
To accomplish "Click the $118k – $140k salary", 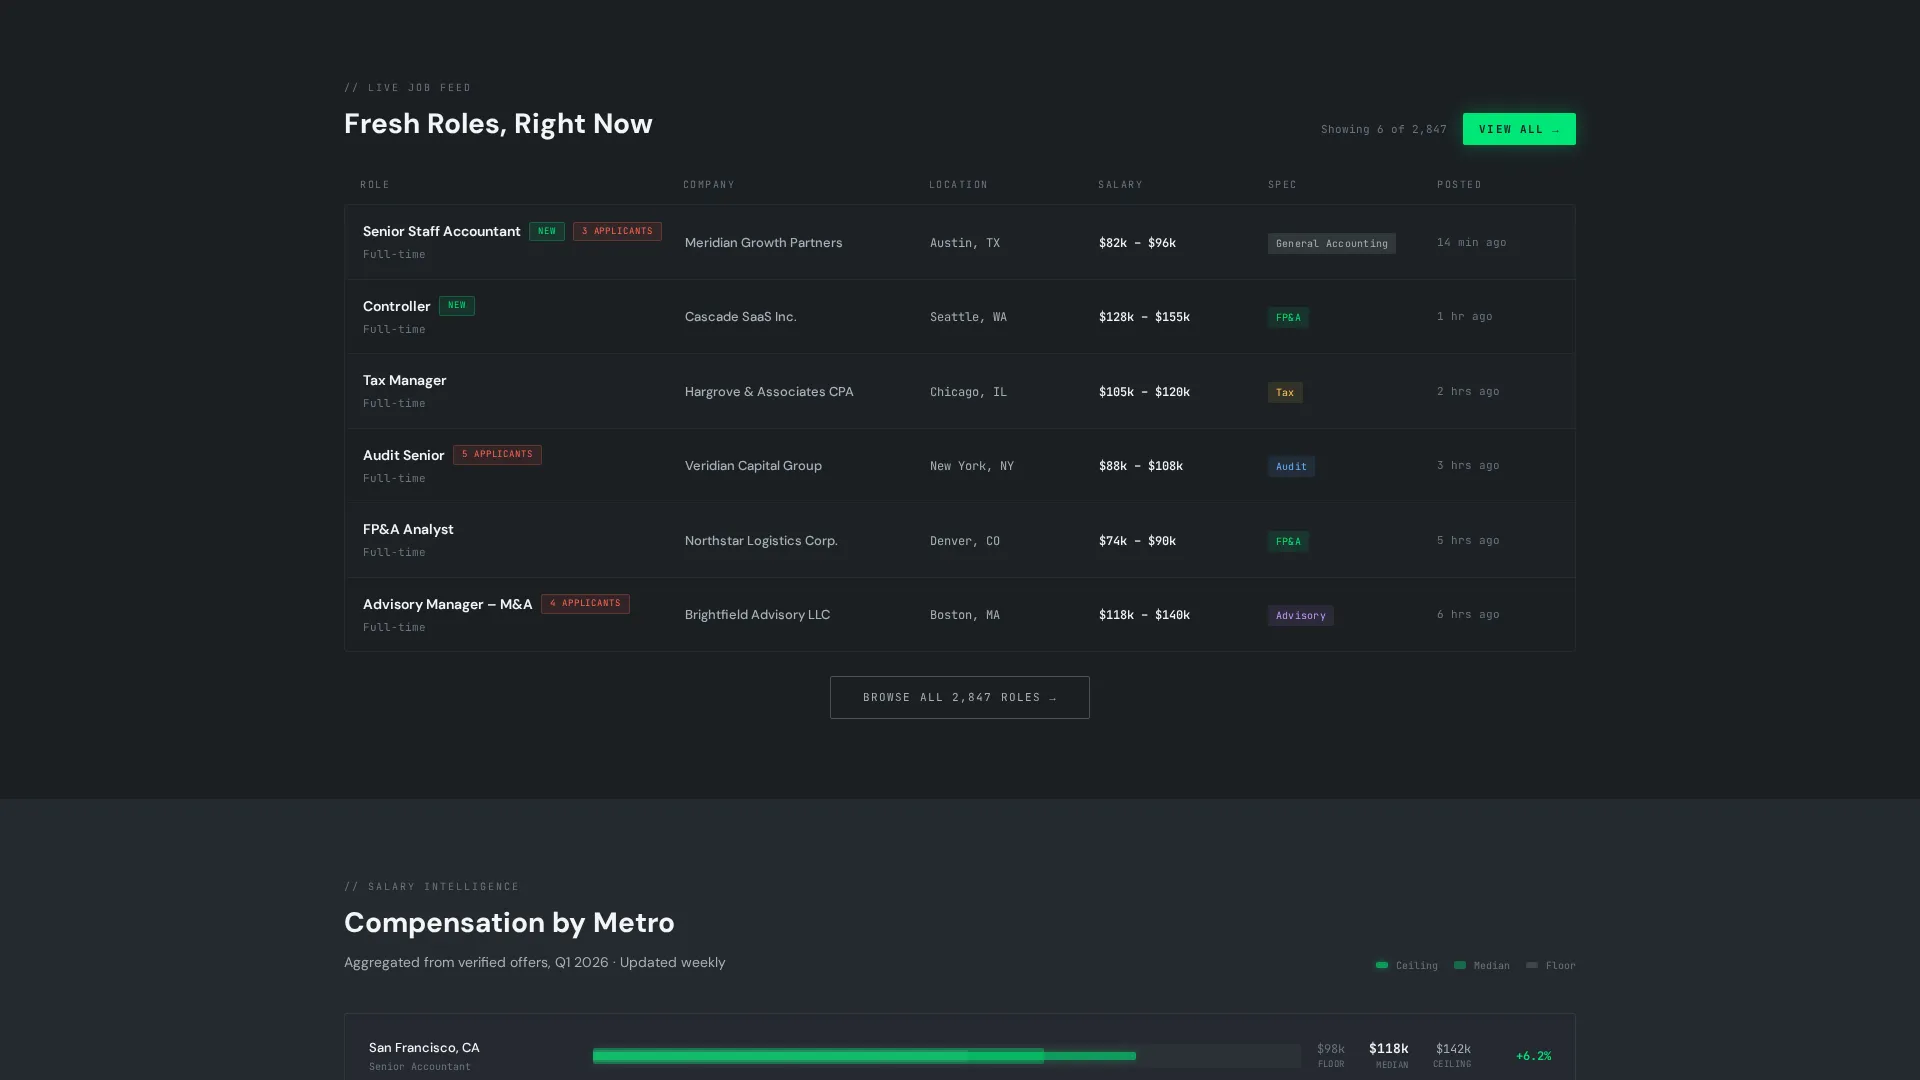I will pos(1144,614).
